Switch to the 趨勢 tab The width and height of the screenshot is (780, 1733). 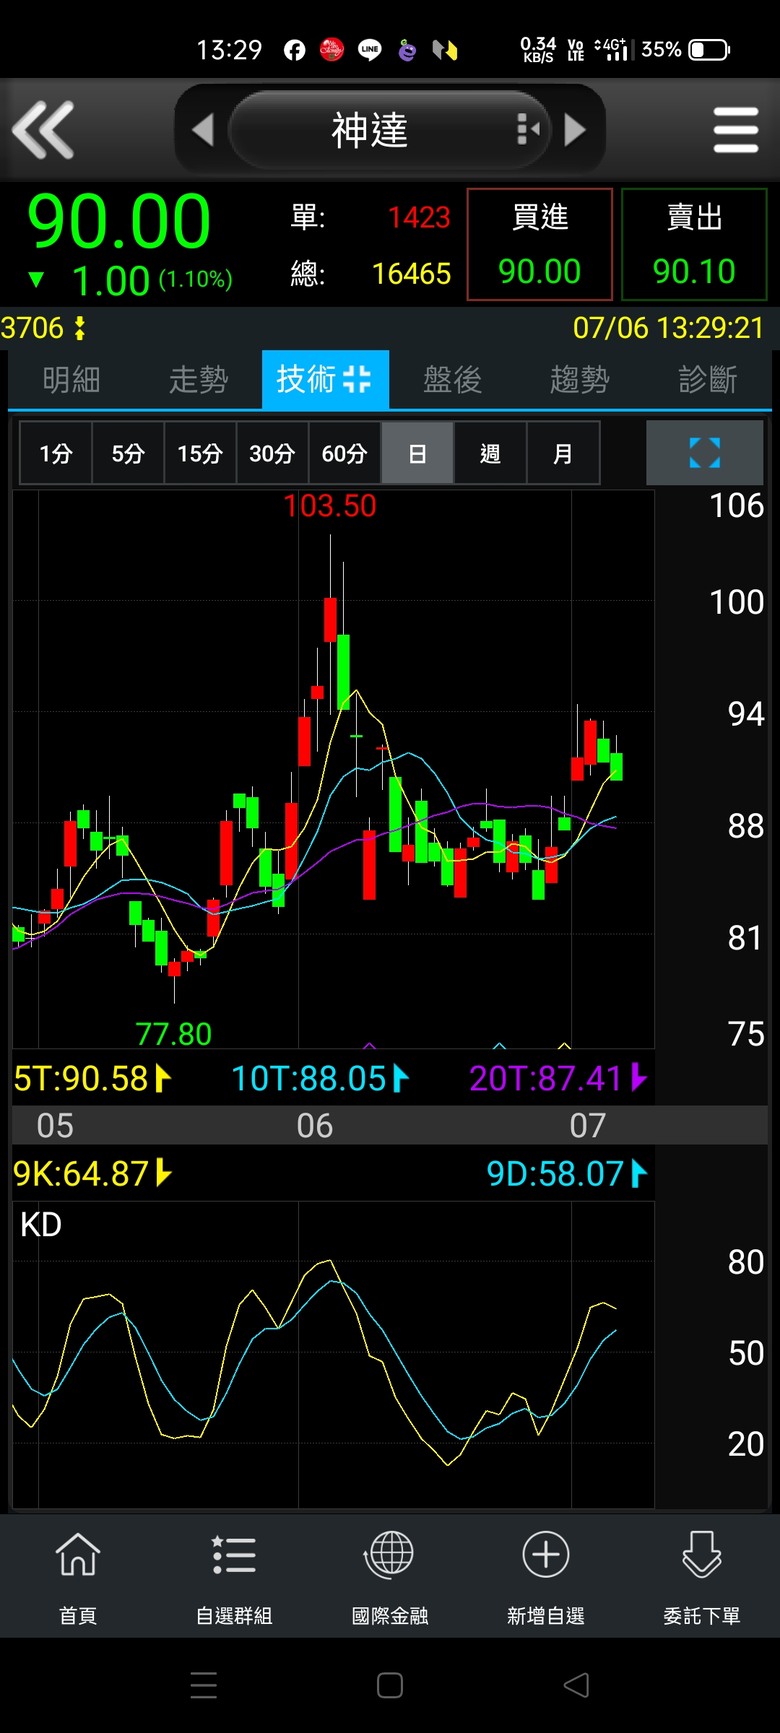(x=580, y=380)
